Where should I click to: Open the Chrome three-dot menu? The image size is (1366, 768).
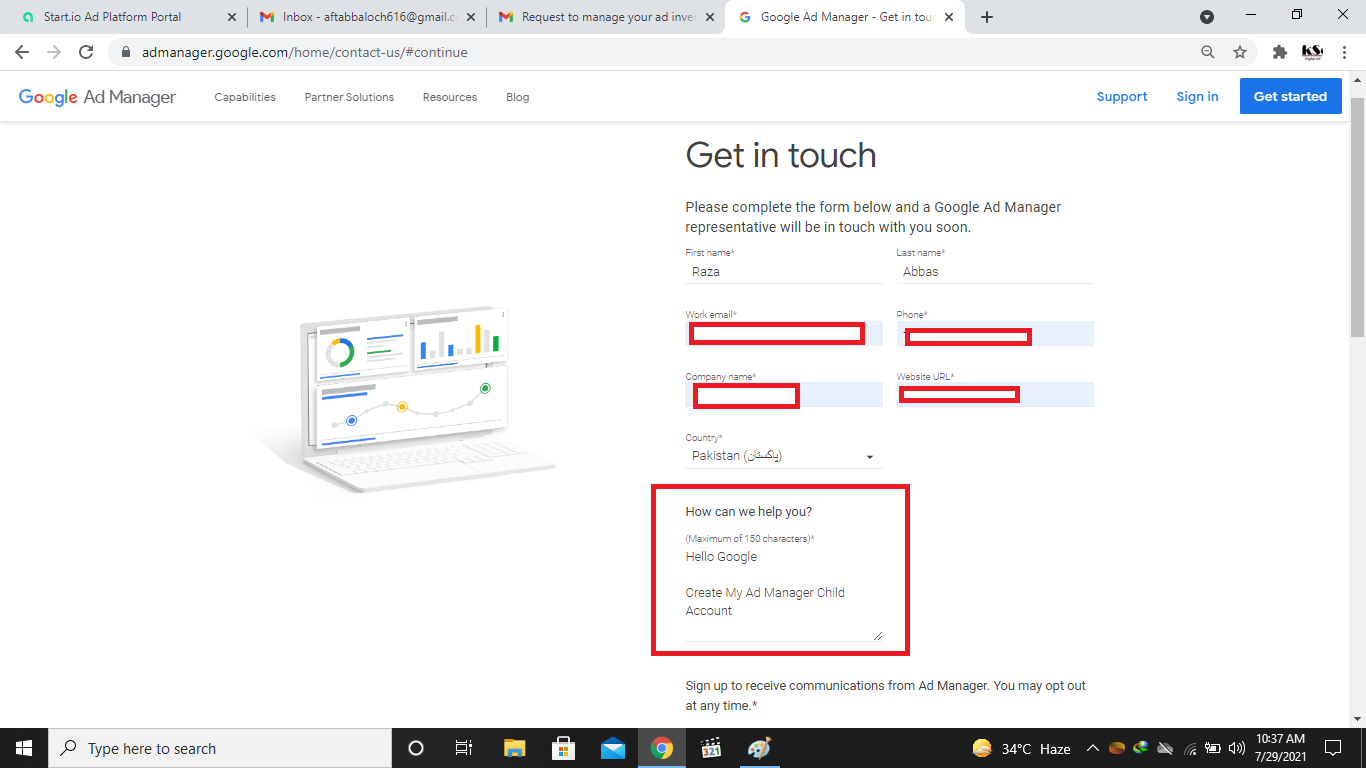[x=1345, y=52]
